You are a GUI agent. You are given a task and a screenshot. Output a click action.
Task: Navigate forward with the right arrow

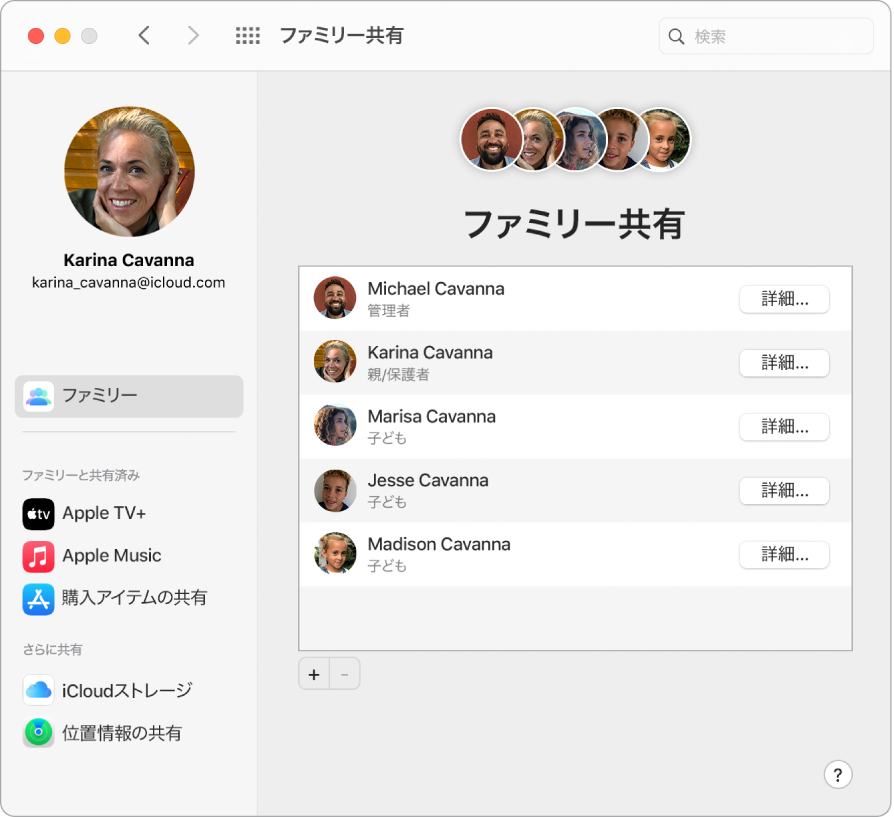[x=192, y=35]
